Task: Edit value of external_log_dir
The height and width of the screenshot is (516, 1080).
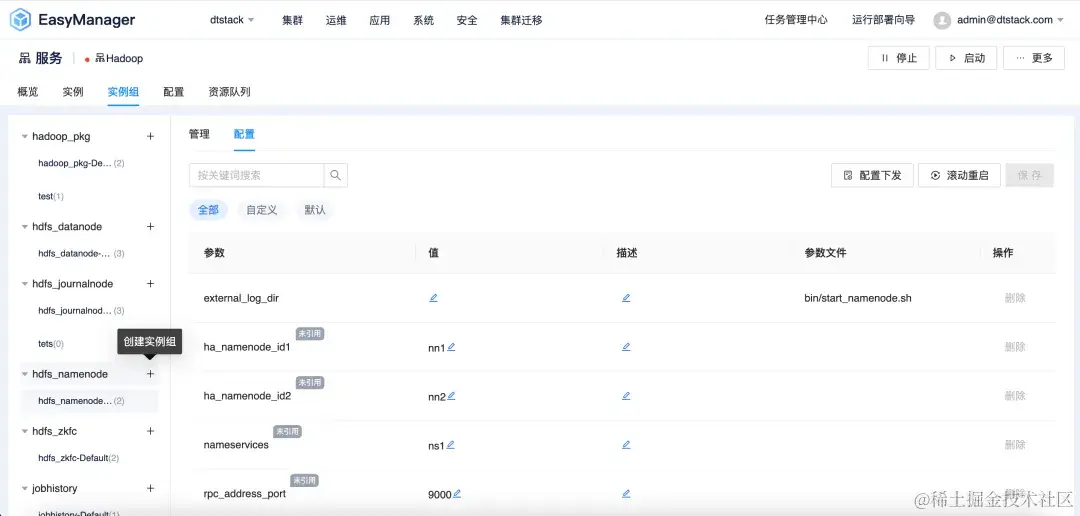Action: (433, 298)
